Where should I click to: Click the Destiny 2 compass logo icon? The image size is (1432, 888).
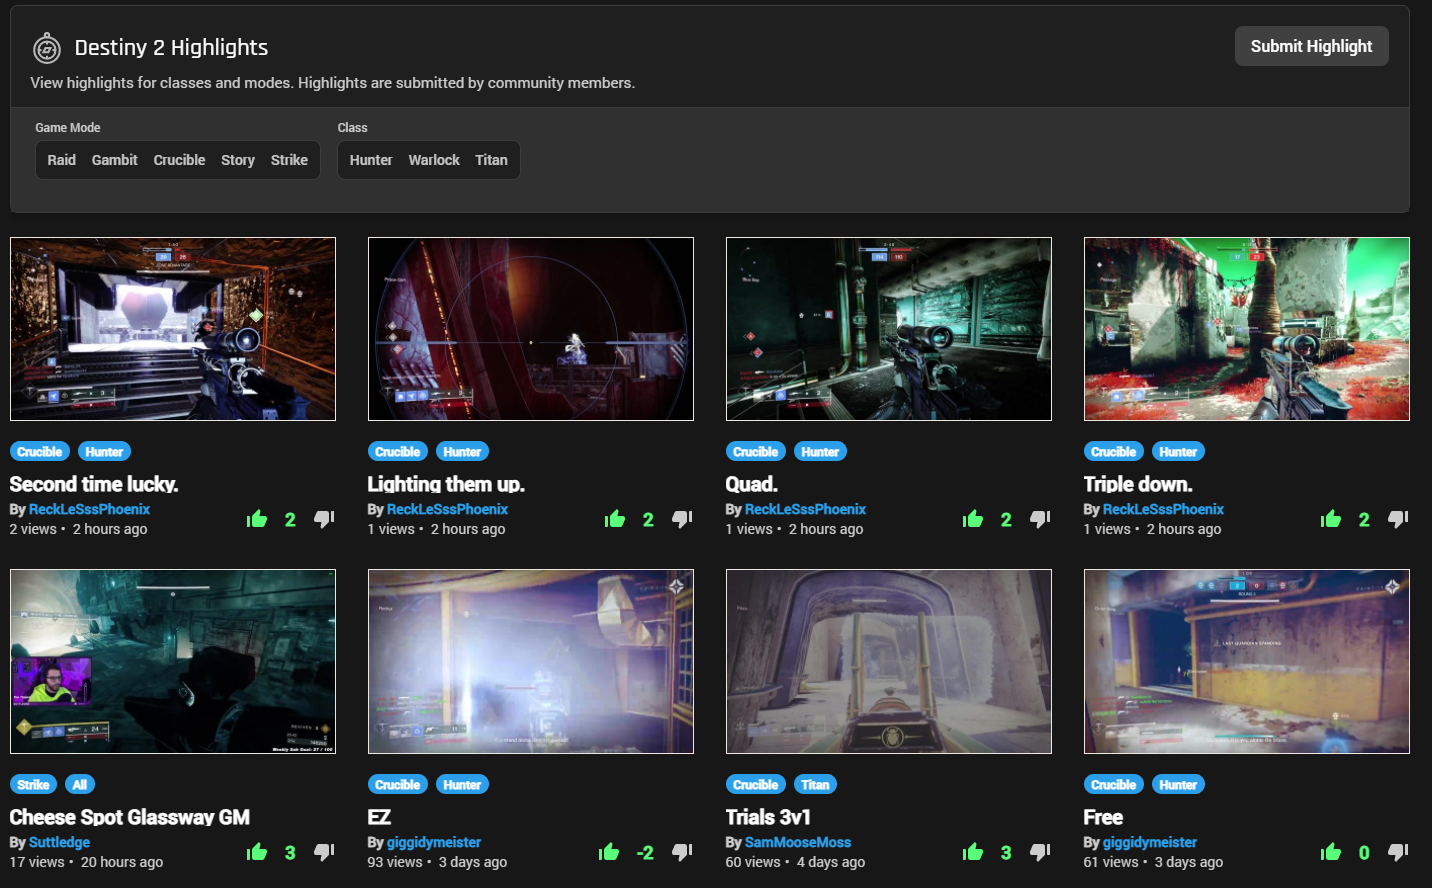click(47, 48)
